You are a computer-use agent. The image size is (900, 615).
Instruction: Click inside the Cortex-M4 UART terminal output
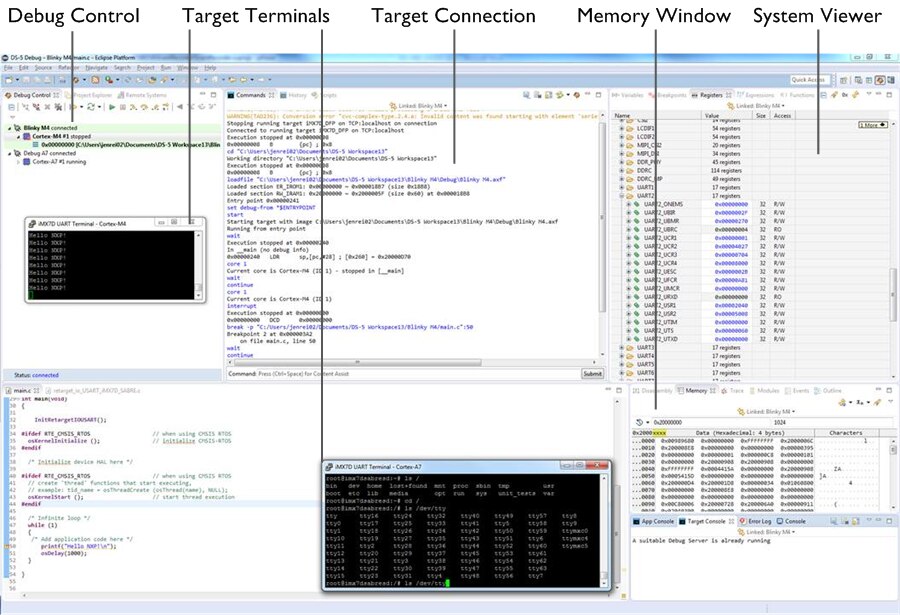tap(112, 264)
